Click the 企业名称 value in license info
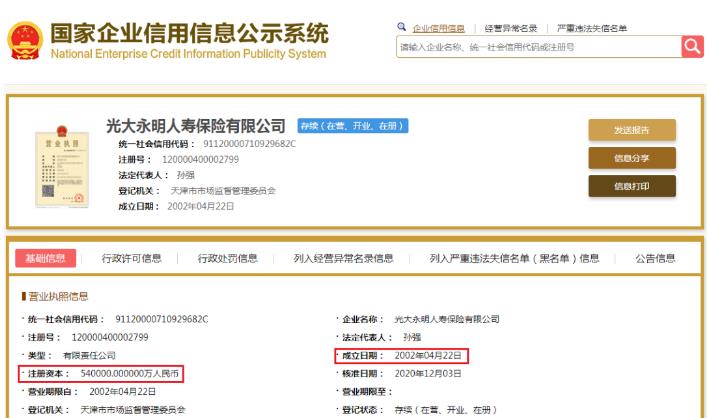The width and height of the screenshot is (709, 418). [447, 319]
